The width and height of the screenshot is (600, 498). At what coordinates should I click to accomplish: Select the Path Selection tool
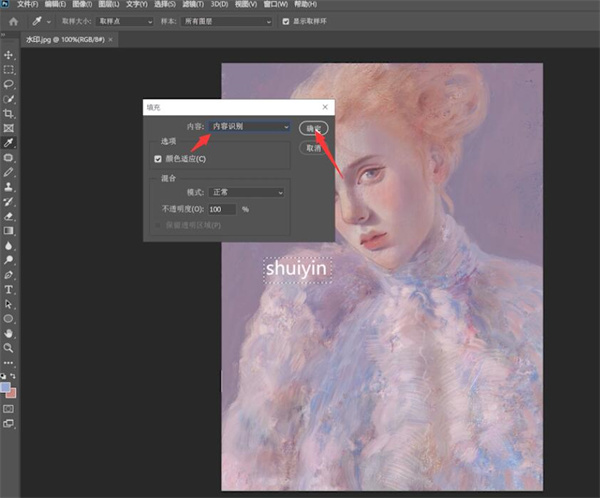tap(8, 304)
